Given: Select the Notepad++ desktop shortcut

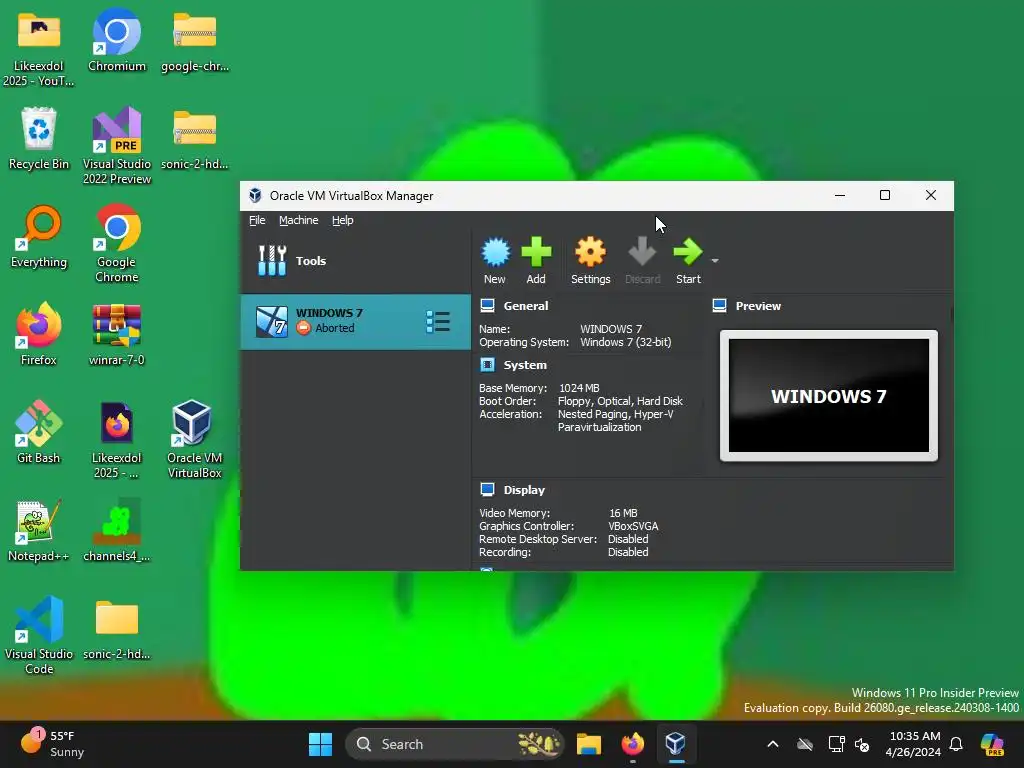Looking at the screenshot, I should tap(39, 530).
